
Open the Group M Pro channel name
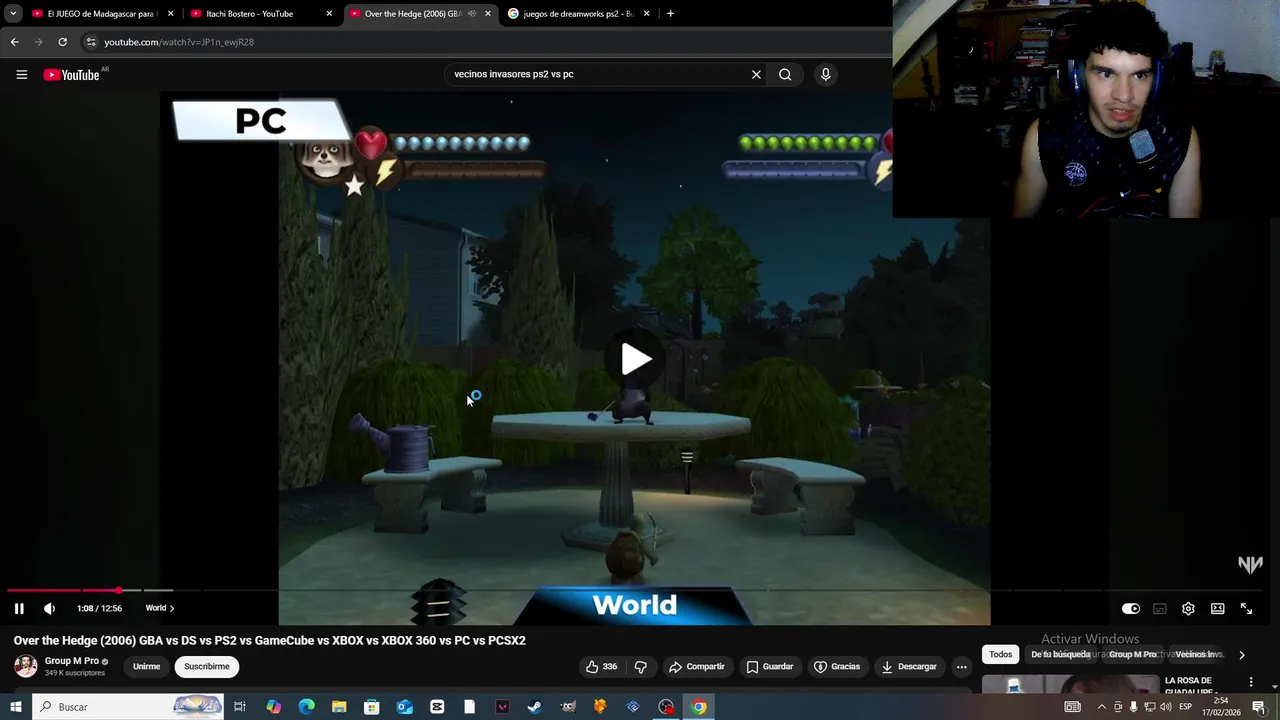point(72,661)
